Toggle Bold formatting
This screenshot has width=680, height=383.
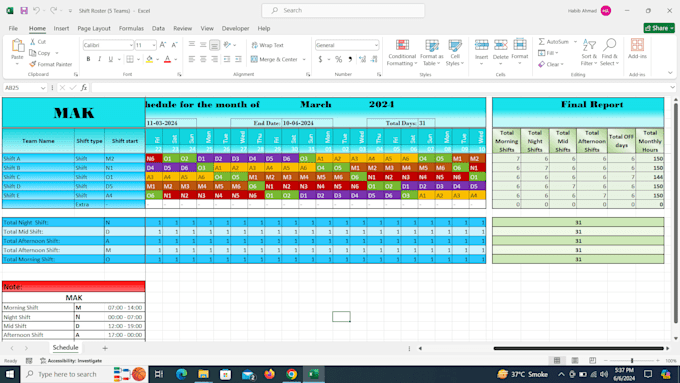(x=88, y=59)
